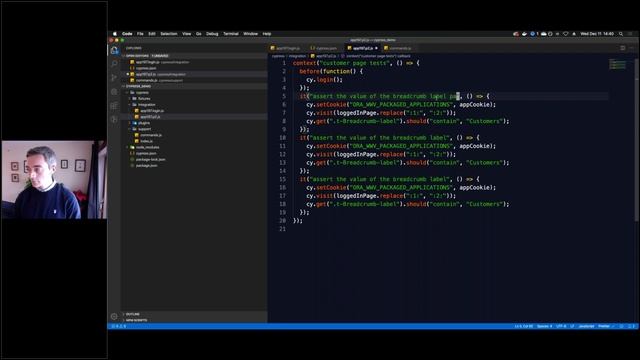Open the Code application menu
The width and height of the screenshot is (640, 360).
coord(127,34)
